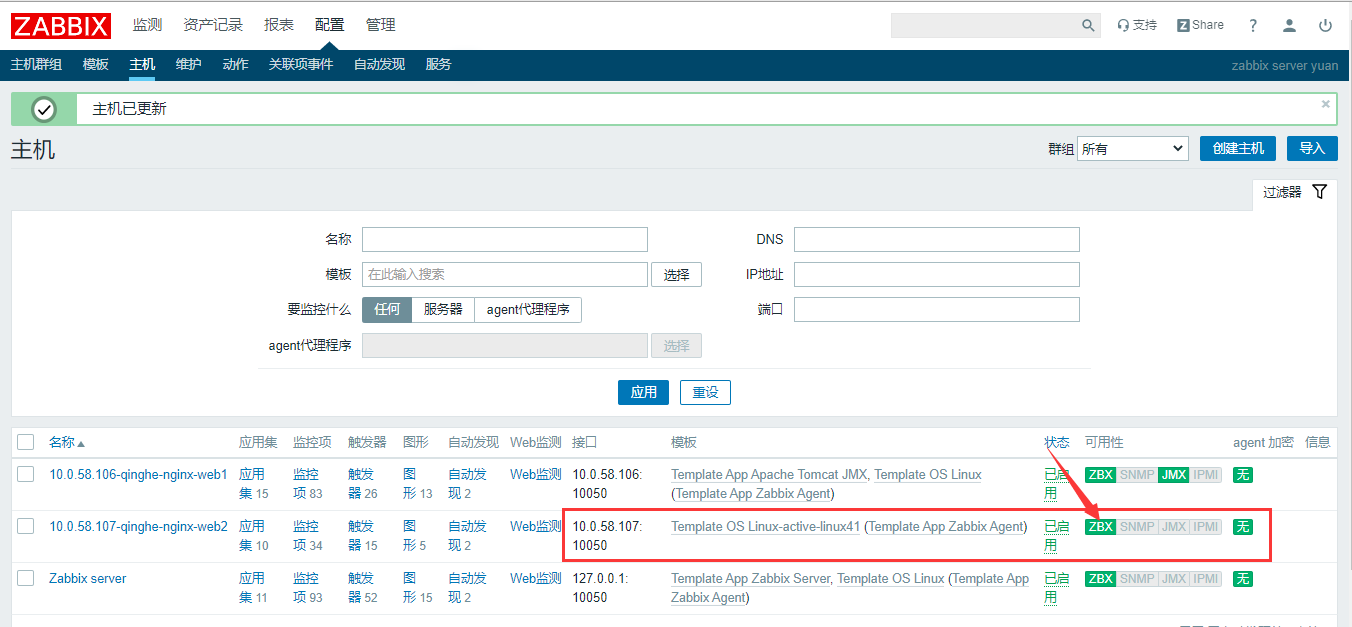
Task: Click the 应用 filter button
Action: click(644, 392)
